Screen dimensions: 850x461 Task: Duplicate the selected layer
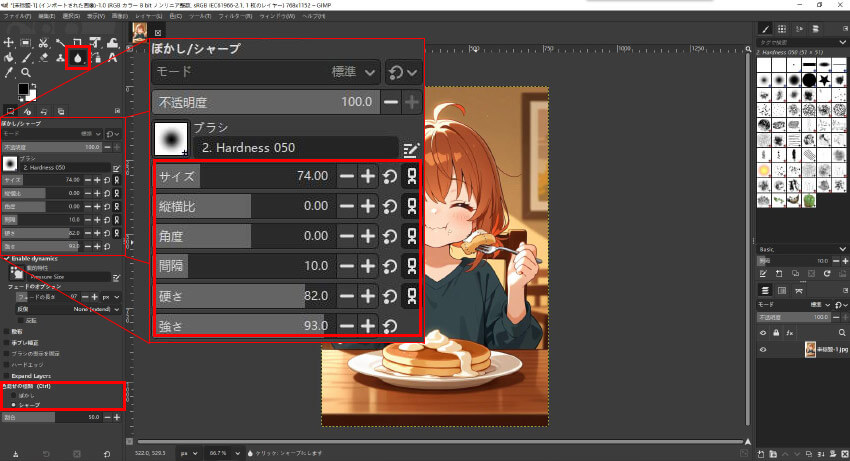coord(809,454)
